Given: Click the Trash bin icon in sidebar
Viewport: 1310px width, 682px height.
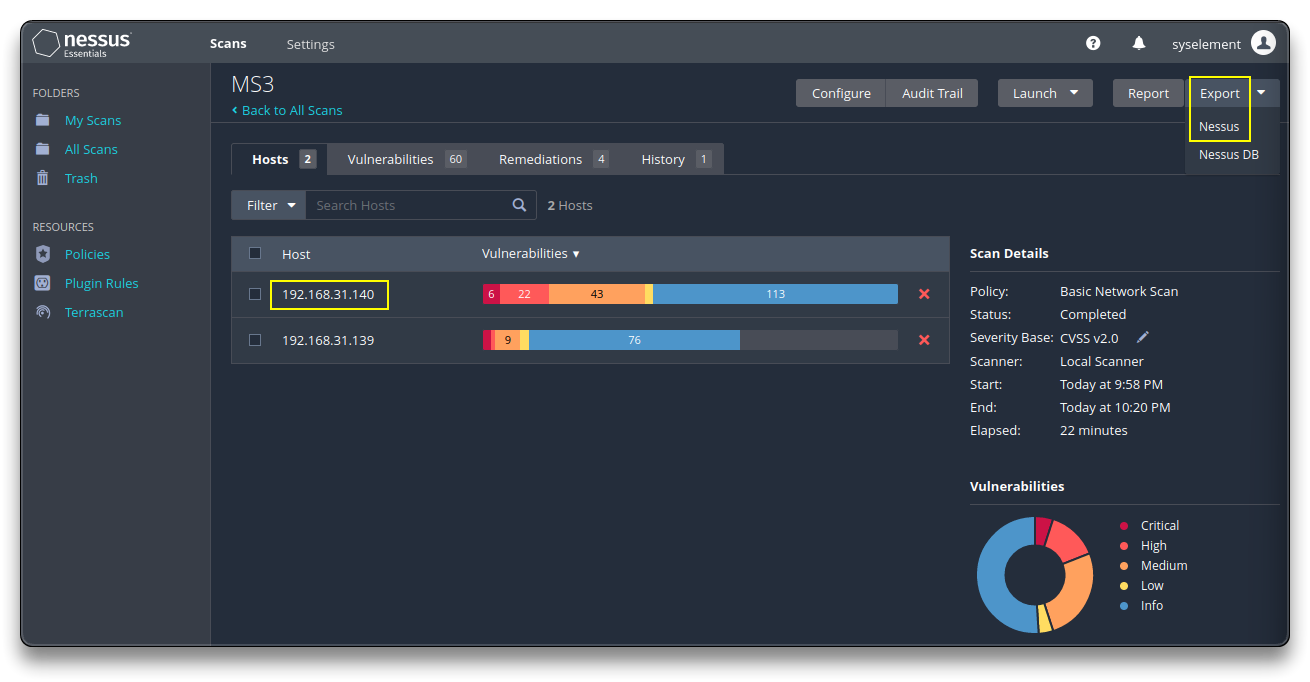Looking at the screenshot, I should click(42, 178).
